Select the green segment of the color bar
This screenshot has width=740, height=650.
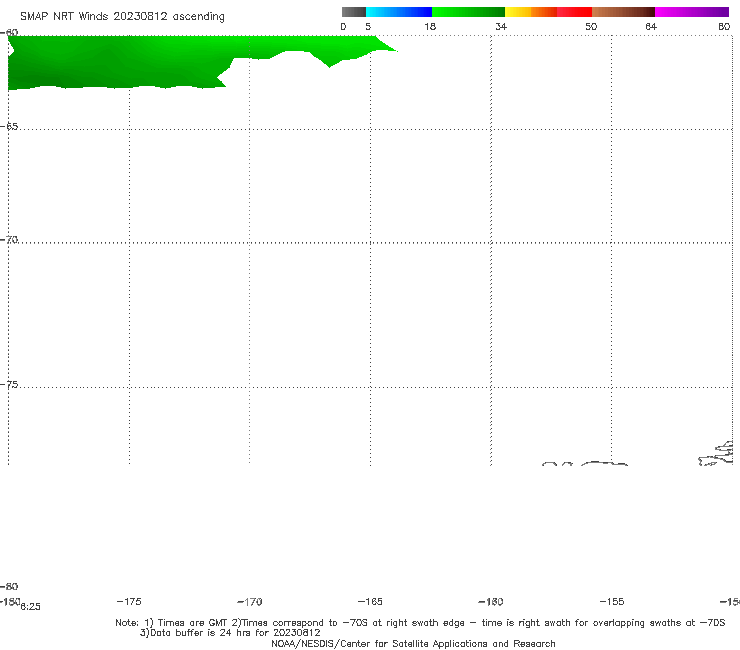468,12
